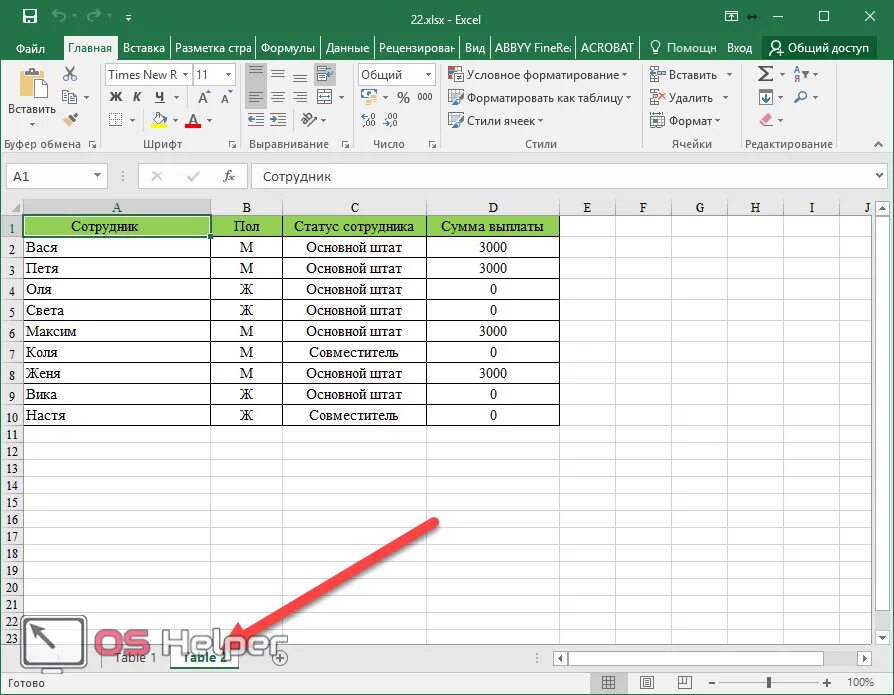Toggle middle vertical alignment

coord(278,74)
